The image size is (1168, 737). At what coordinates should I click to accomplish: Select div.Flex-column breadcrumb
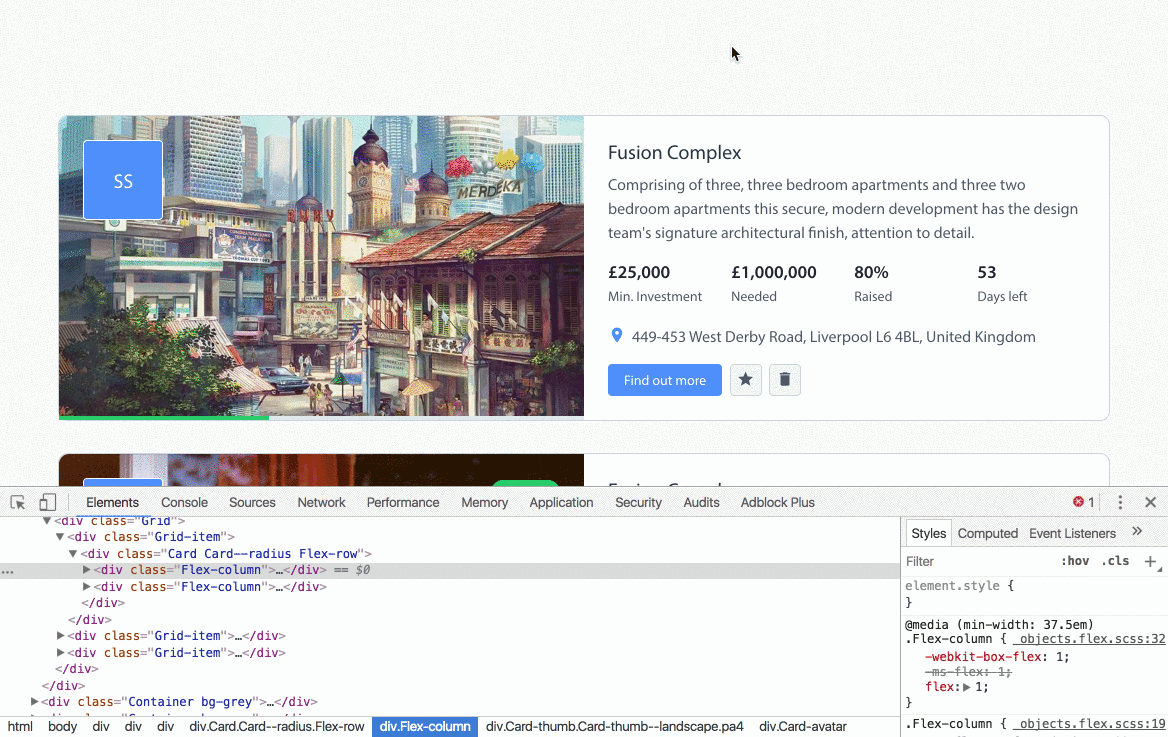425,727
